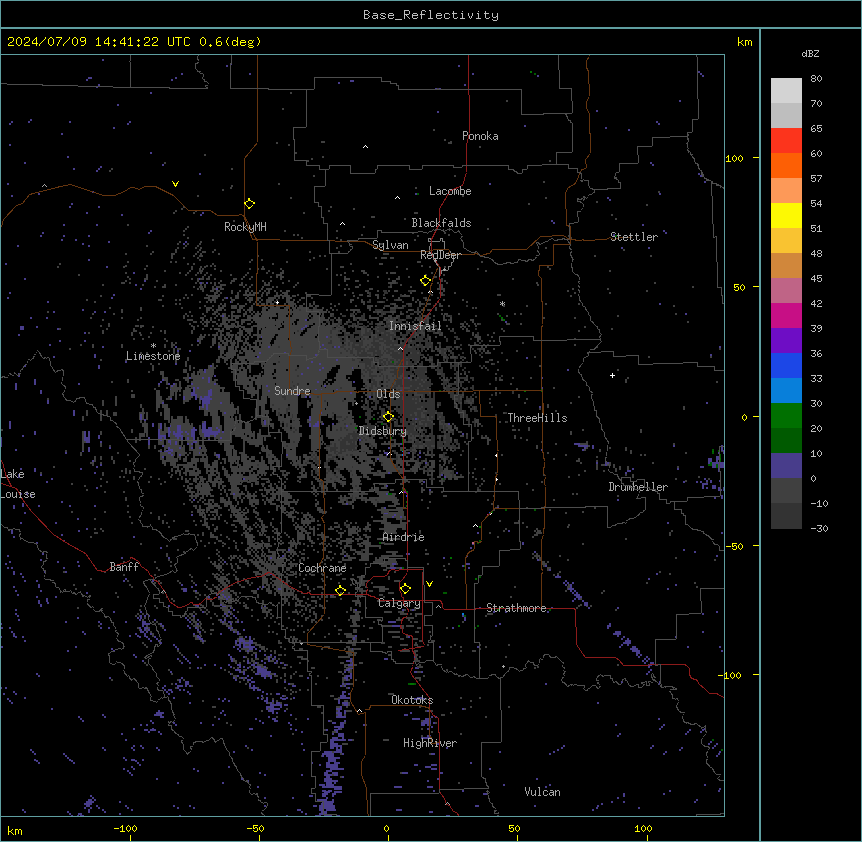
Task: Click the yellow marker below Cochrane
Action: coord(341,590)
